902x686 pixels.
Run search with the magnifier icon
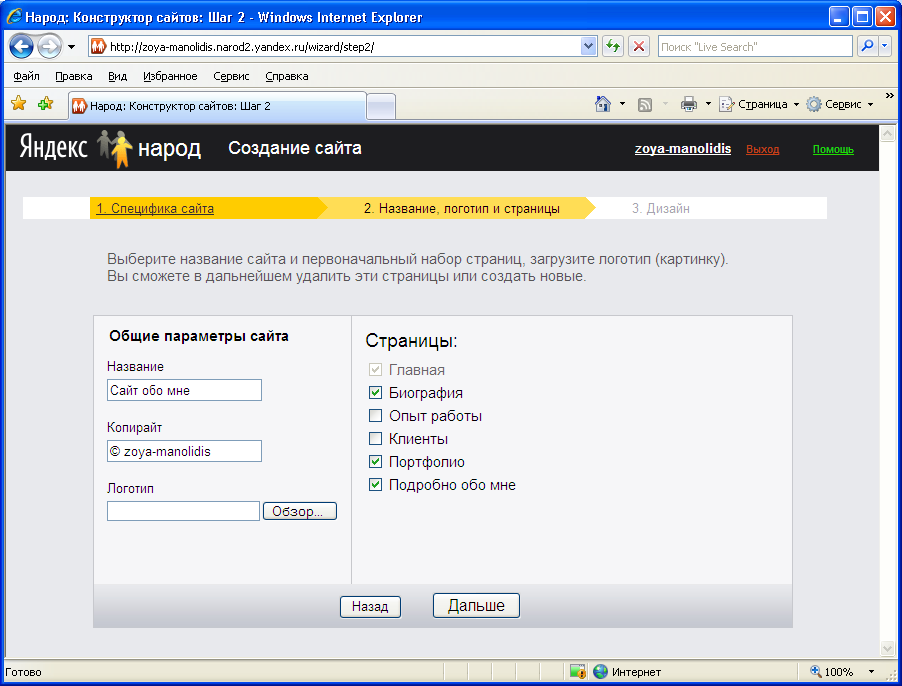coord(867,47)
